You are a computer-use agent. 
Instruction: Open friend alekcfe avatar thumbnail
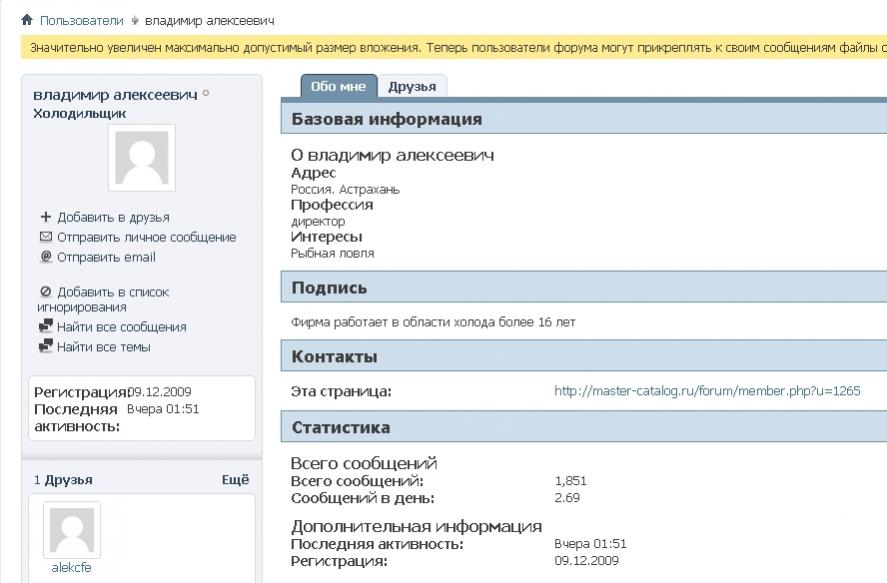tap(71, 530)
